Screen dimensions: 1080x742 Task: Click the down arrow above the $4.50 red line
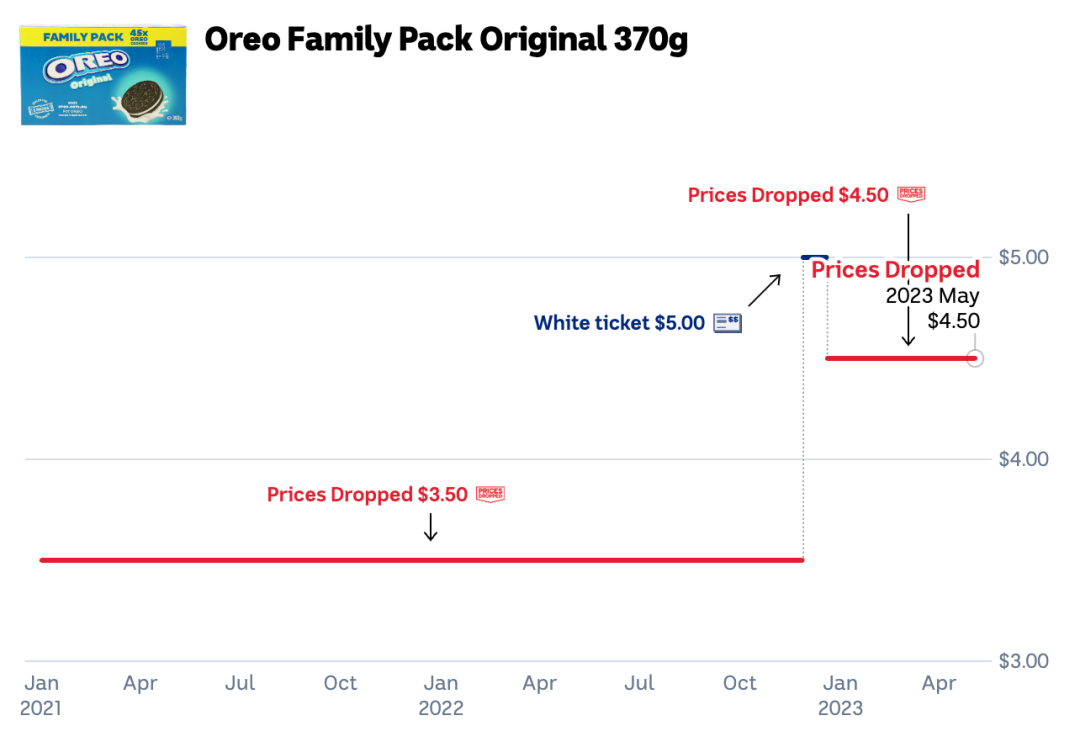coord(908,328)
